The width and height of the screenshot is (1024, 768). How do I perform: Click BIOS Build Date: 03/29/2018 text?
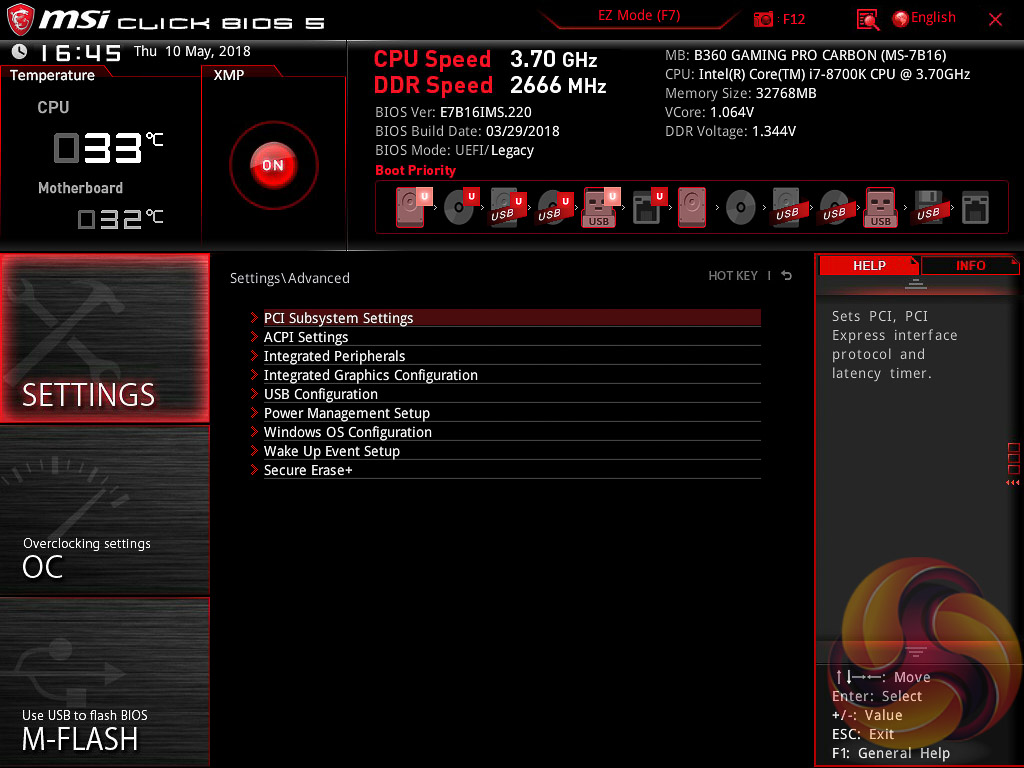click(x=467, y=131)
